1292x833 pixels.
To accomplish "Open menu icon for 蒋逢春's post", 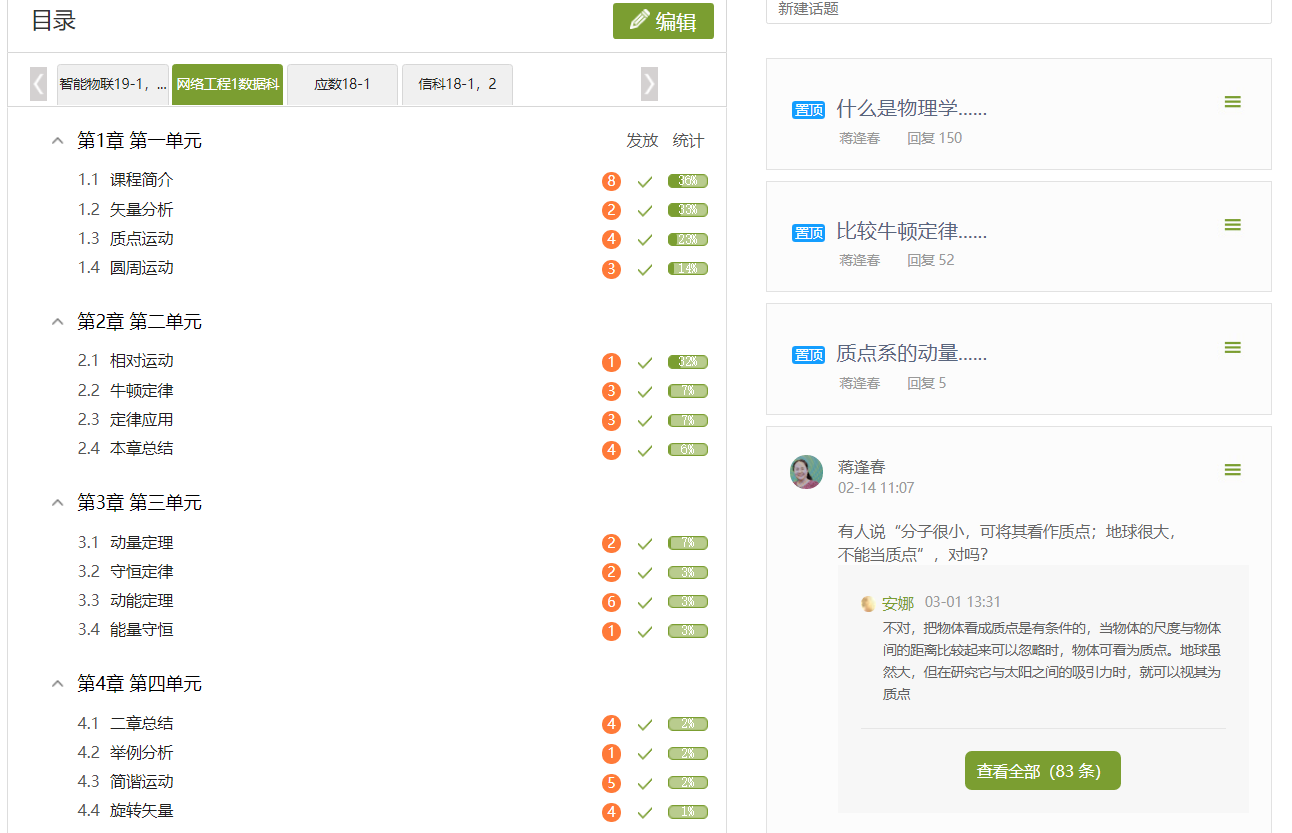I will (x=1232, y=470).
